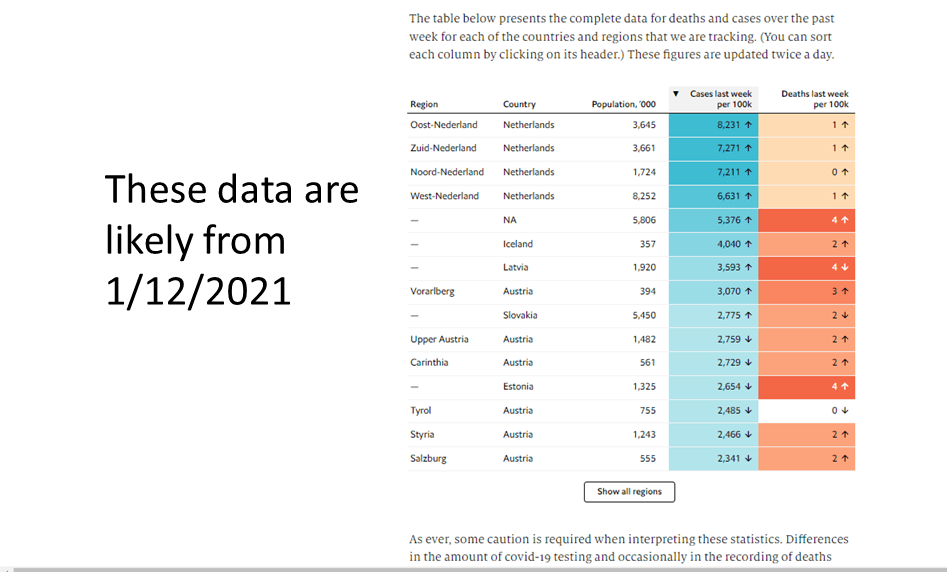Image resolution: width=947 pixels, height=572 pixels.
Task: Click the up arrow in Estonia's deaths cell
Action: pos(845,387)
